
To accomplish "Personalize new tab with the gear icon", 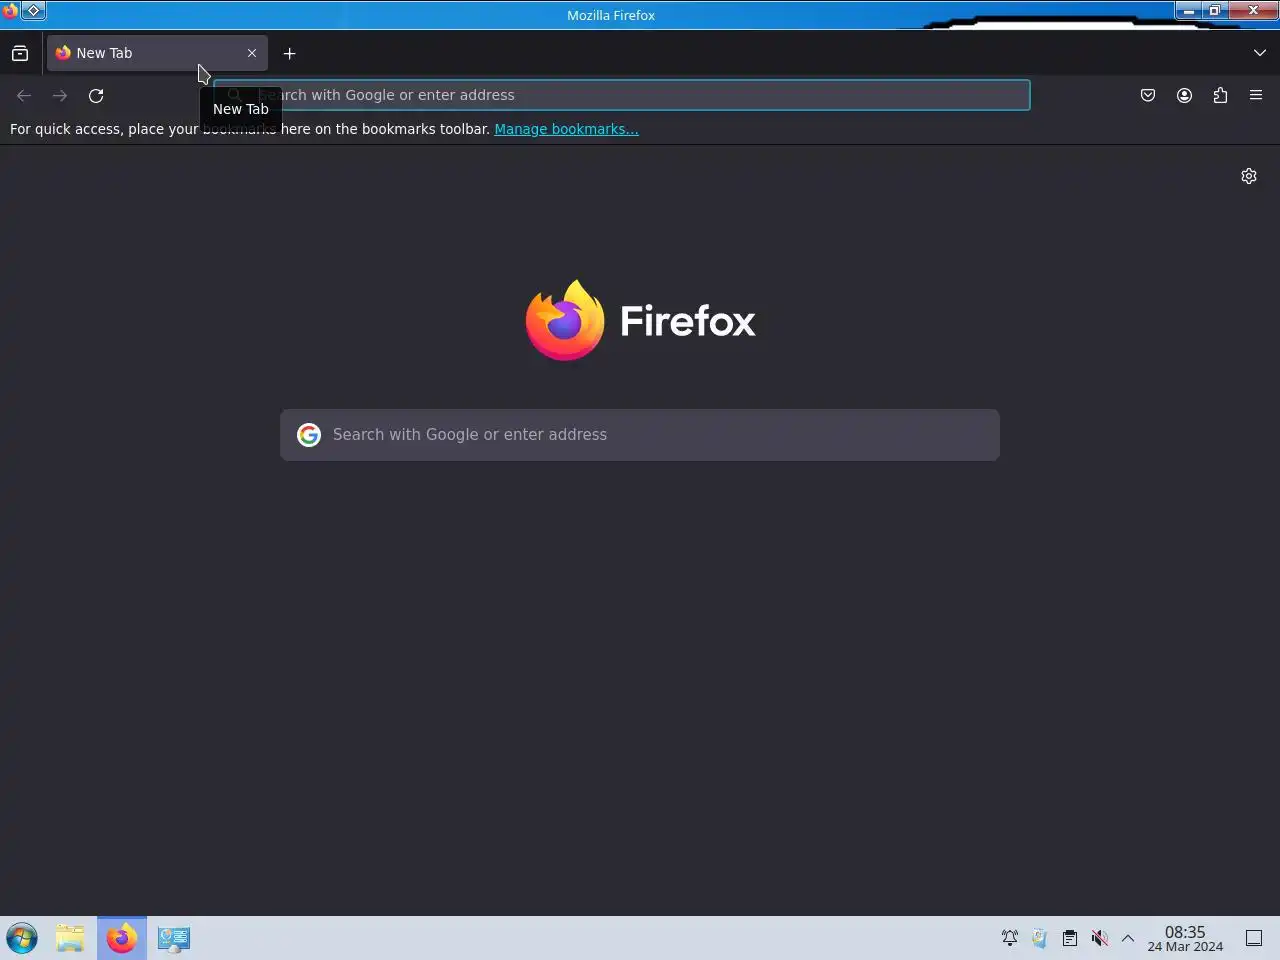I will point(1249,176).
